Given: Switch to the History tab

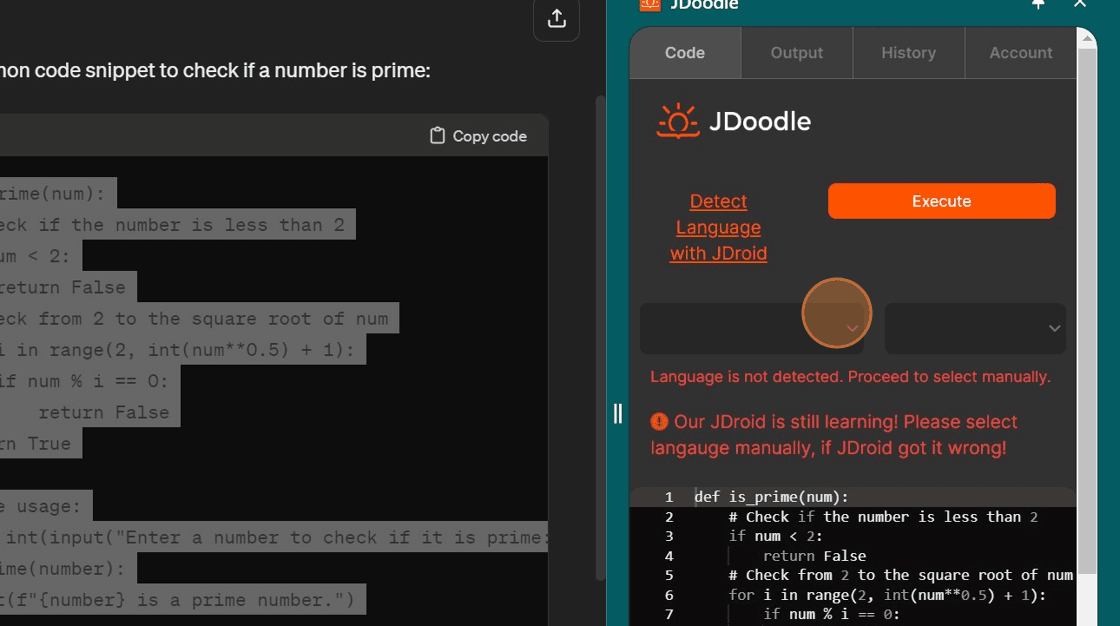Looking at the screenshot, I should [x=908, y=52].
